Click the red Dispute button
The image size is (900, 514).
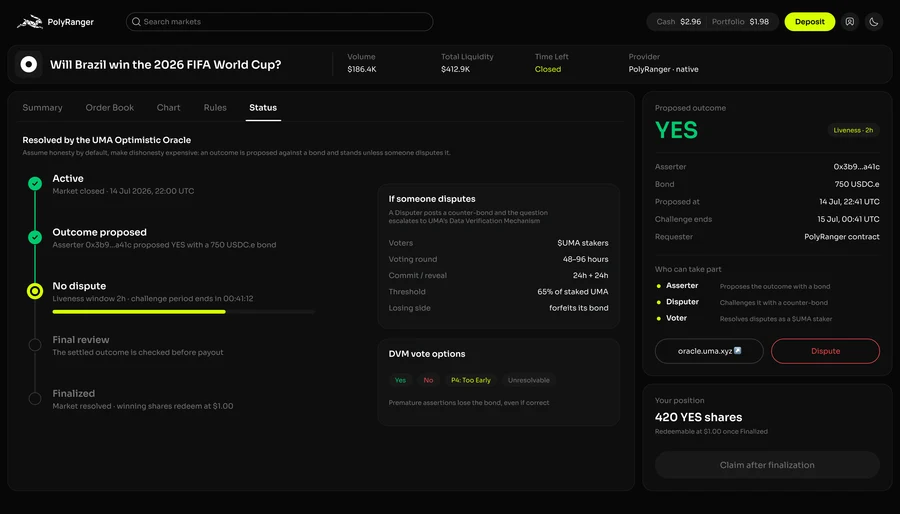[x=825, y=351]
